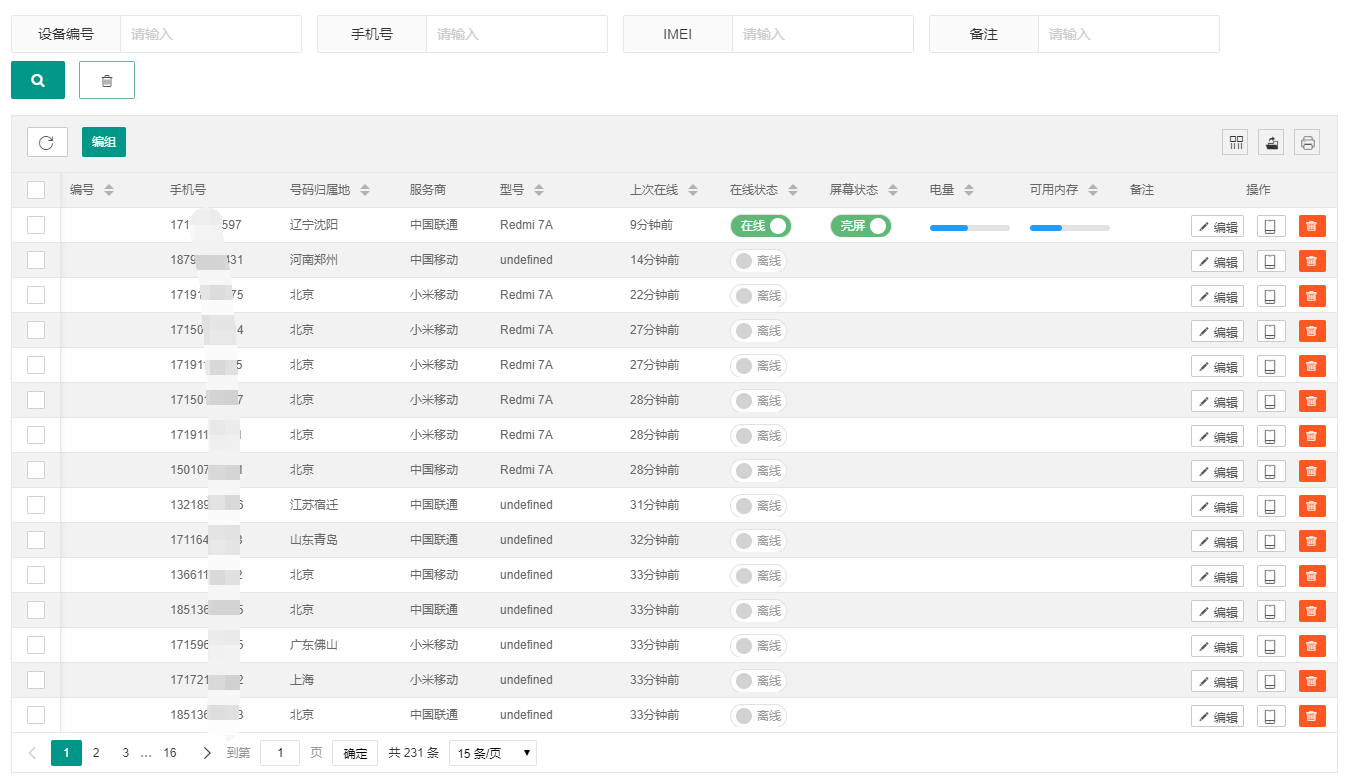Open the 15 条/页 page size dropdown

tap(493, 753)
